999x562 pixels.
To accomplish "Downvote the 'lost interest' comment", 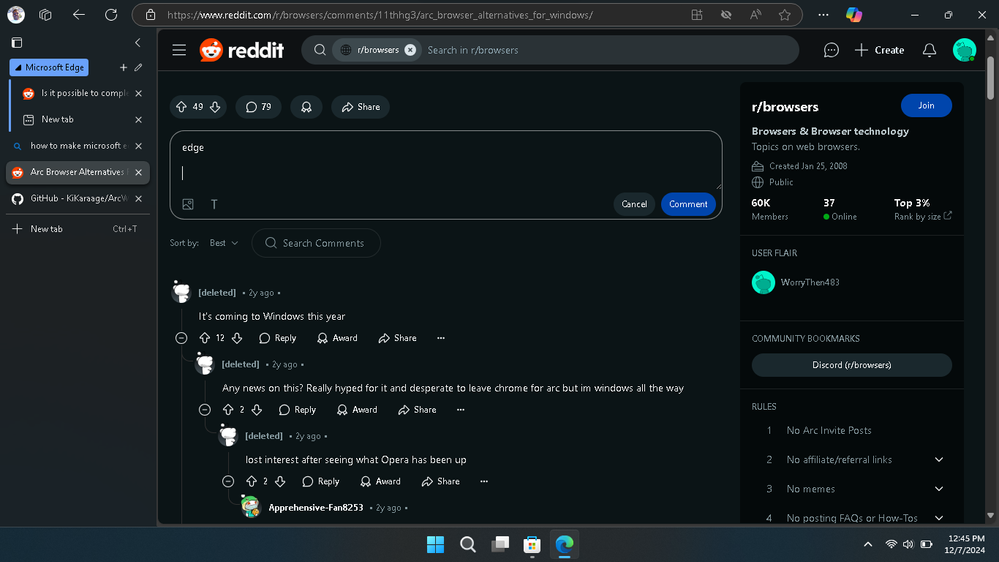I will click(x=280, y=482).
